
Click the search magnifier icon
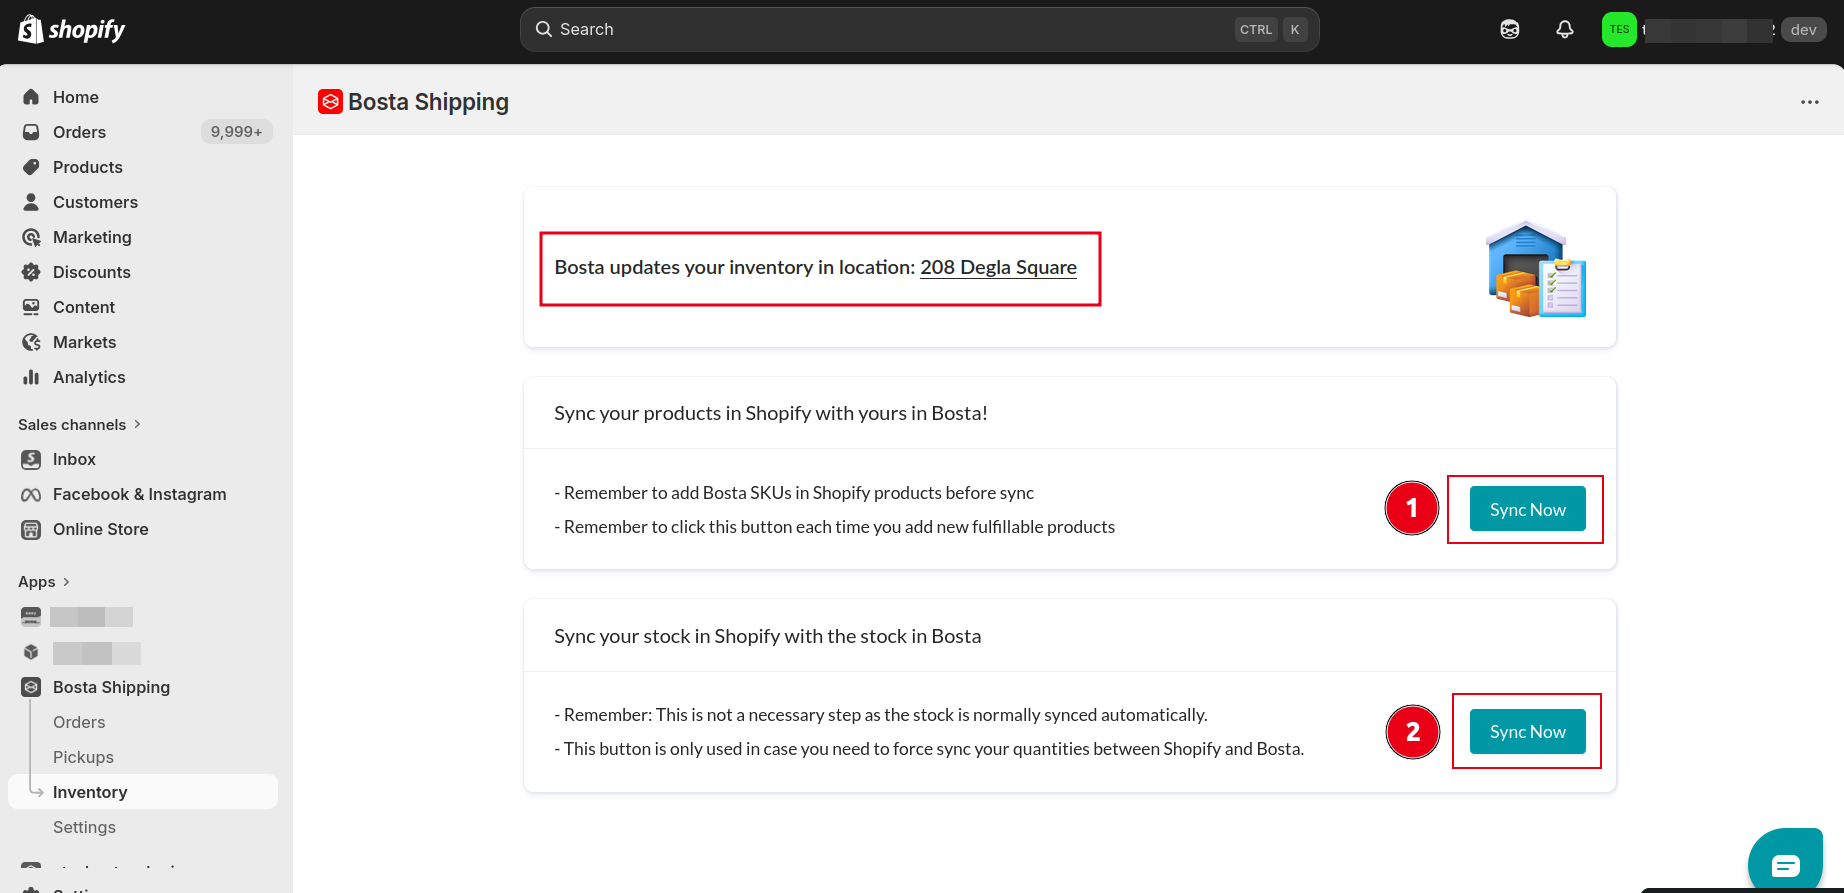click(543, 30)
